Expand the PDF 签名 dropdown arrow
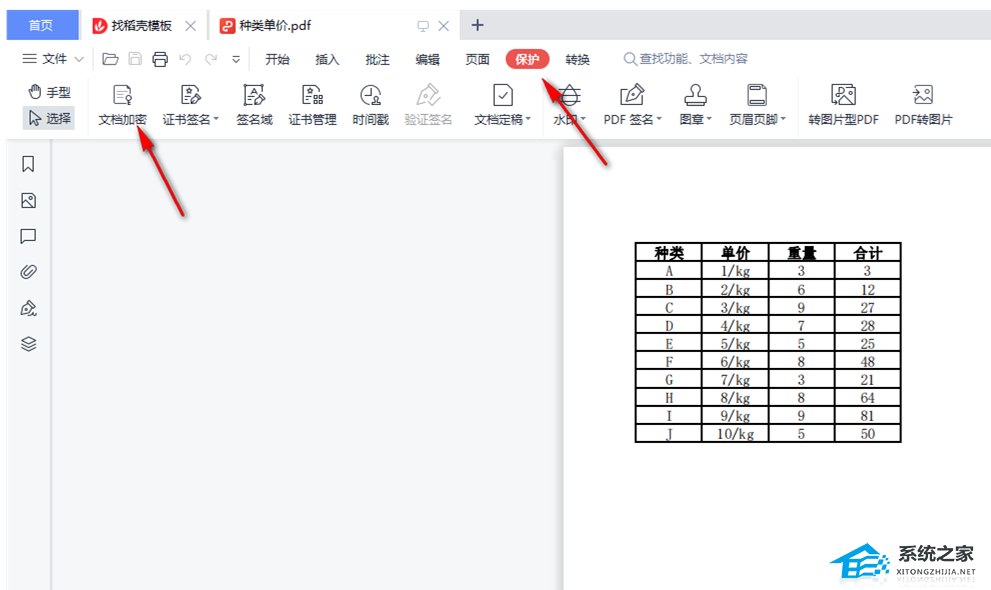 pos(659,119)
